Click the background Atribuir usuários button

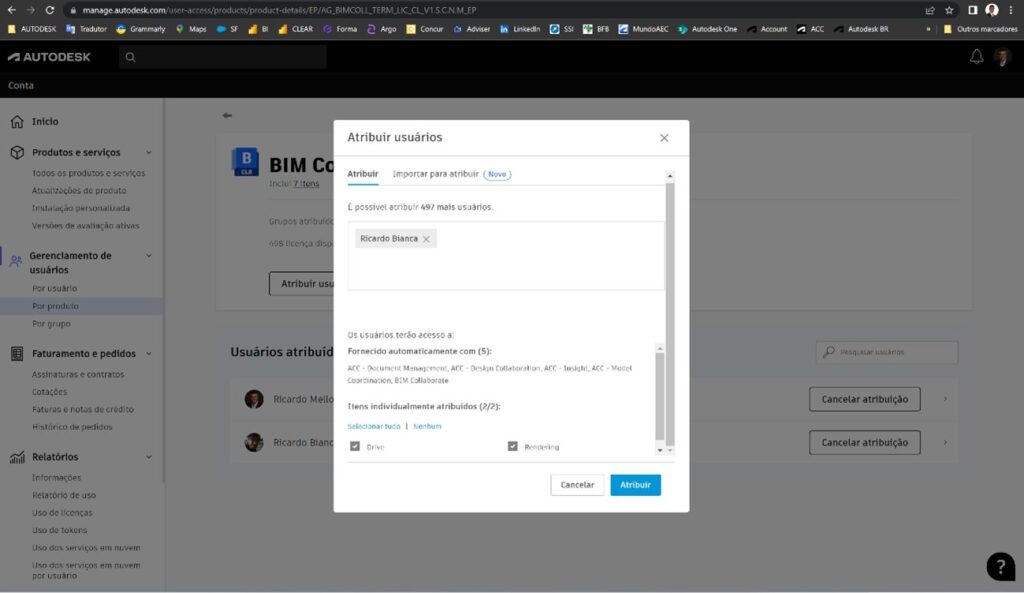coord(302,283)
